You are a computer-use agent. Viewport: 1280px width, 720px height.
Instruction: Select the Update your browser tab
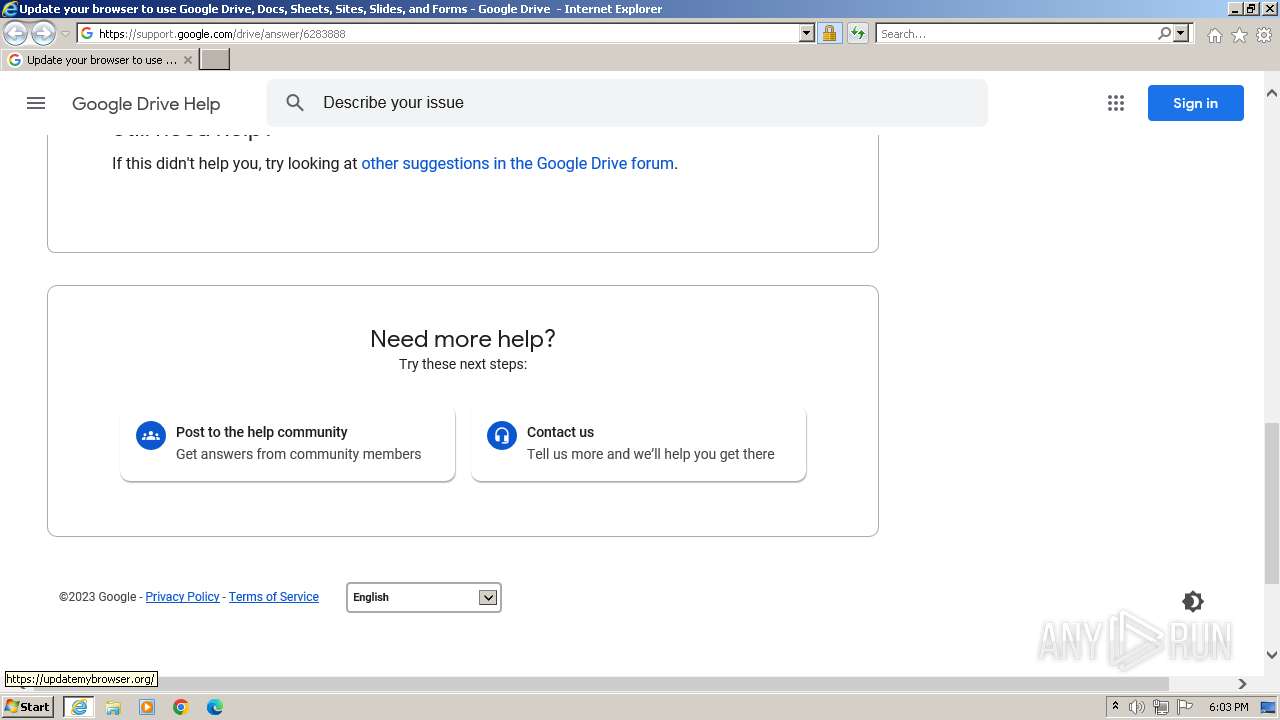pos(100,60)
